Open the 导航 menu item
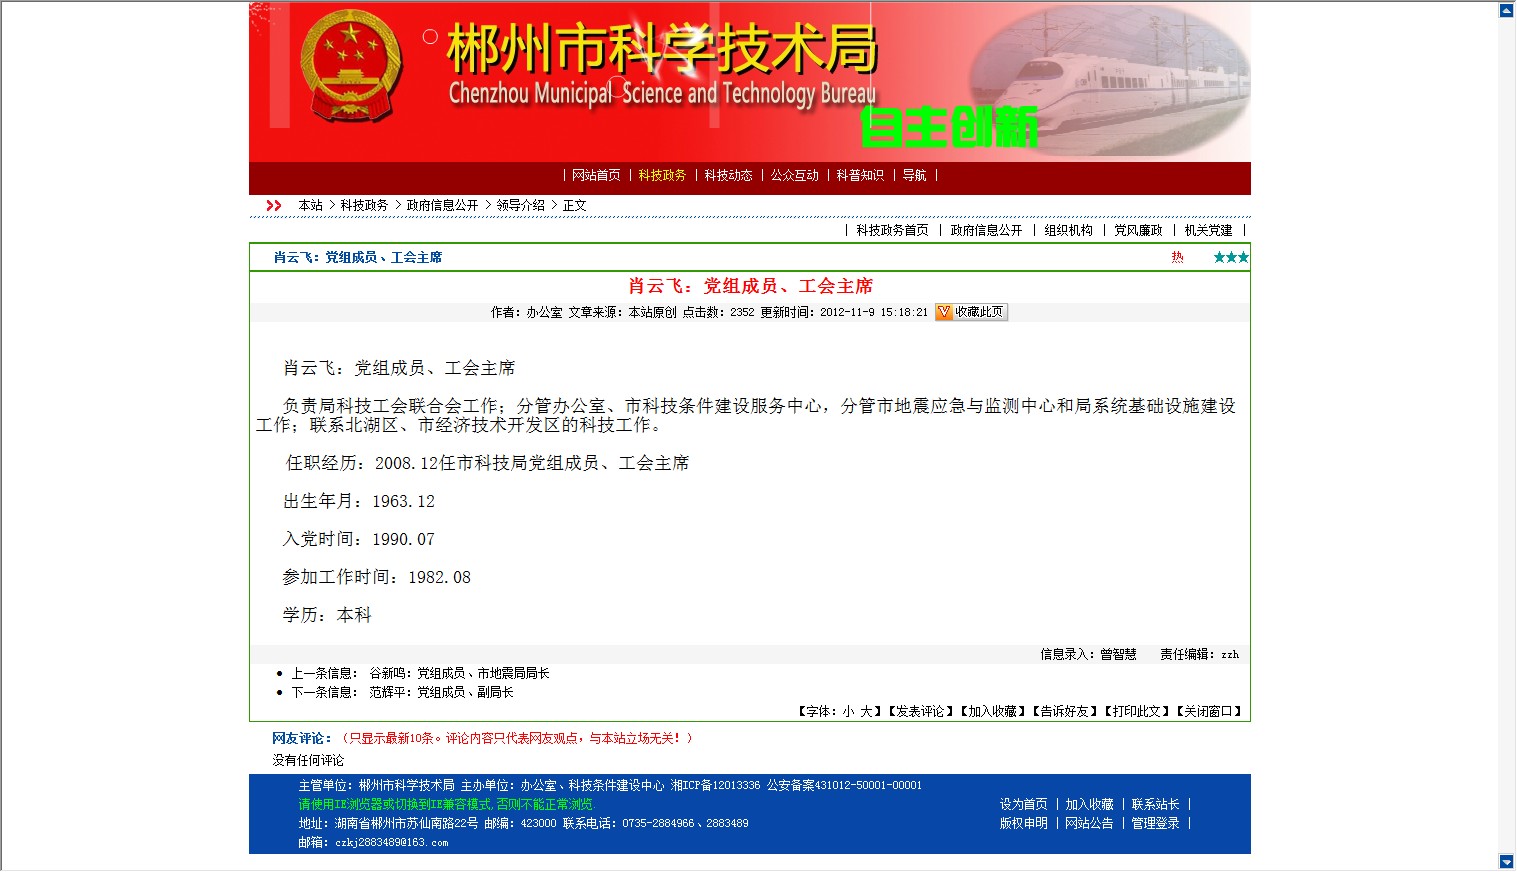The width and height of the screenshot is (1517, 872). pos(914,175)
